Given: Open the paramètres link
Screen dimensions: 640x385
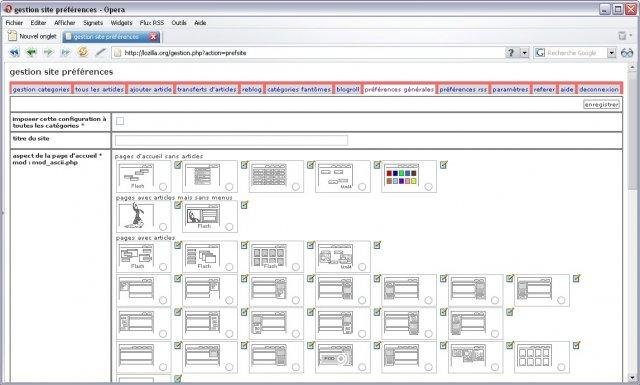Looking at the screenshot, I should pyautogui.click(x=510, y=89).
